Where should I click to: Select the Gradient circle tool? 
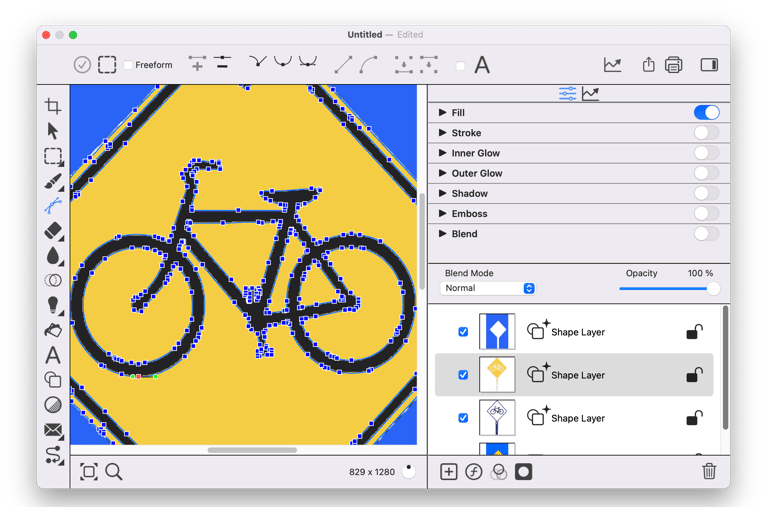(x=53, y=405)
